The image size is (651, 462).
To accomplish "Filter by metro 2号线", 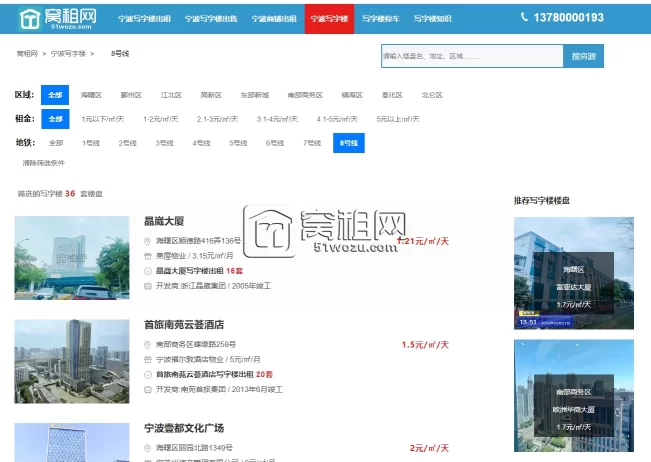I will point(127,143).
